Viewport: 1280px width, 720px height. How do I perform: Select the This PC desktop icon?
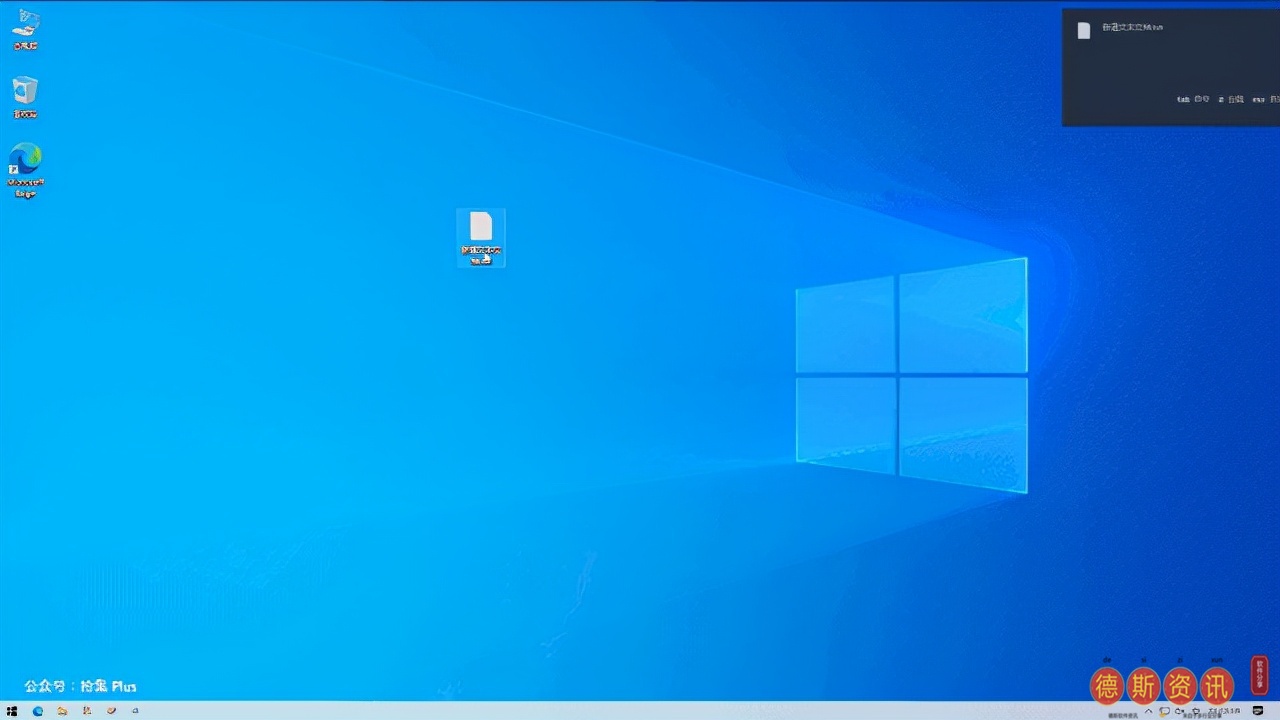[25, 29]
